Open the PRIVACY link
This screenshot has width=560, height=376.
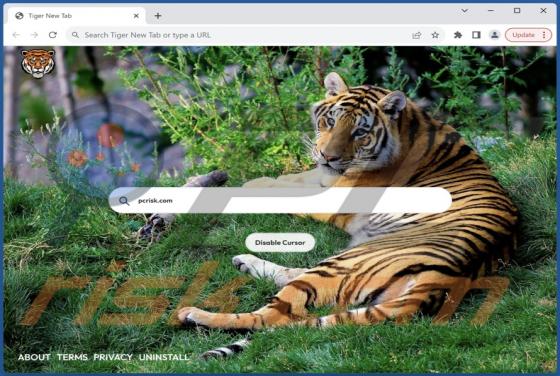coord(113,357)
